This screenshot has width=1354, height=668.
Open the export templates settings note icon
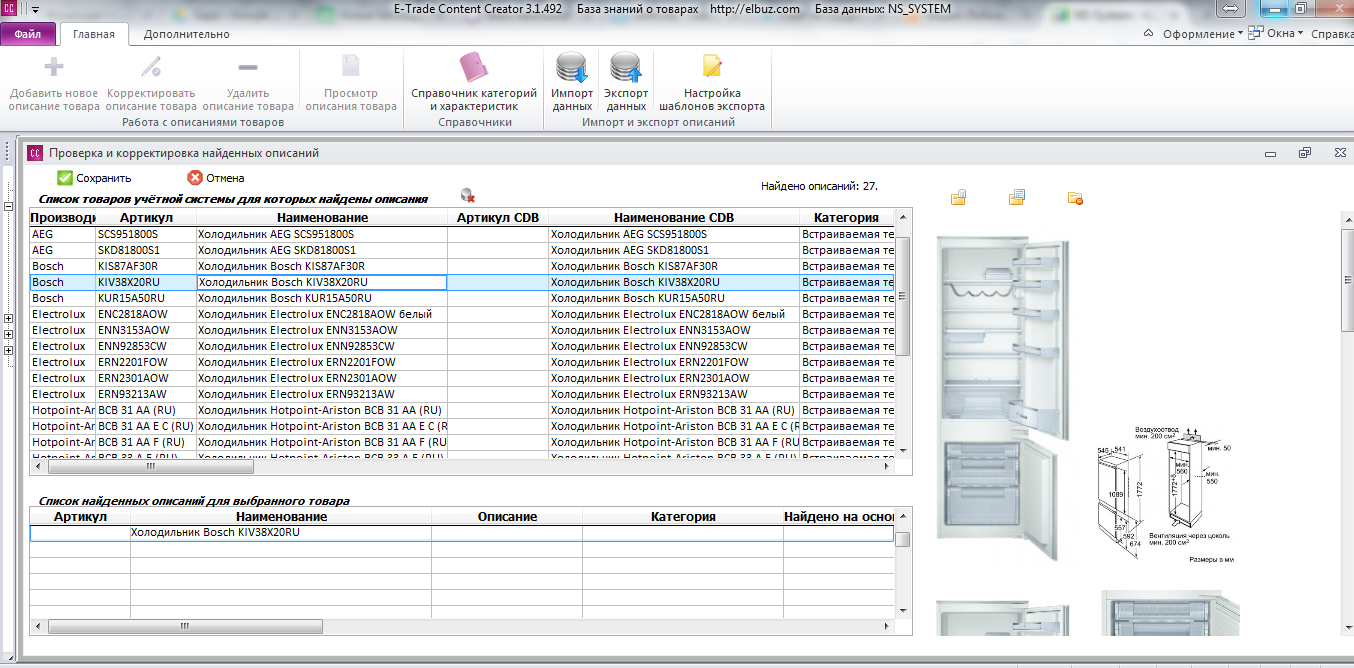click(x=712, y=67)
